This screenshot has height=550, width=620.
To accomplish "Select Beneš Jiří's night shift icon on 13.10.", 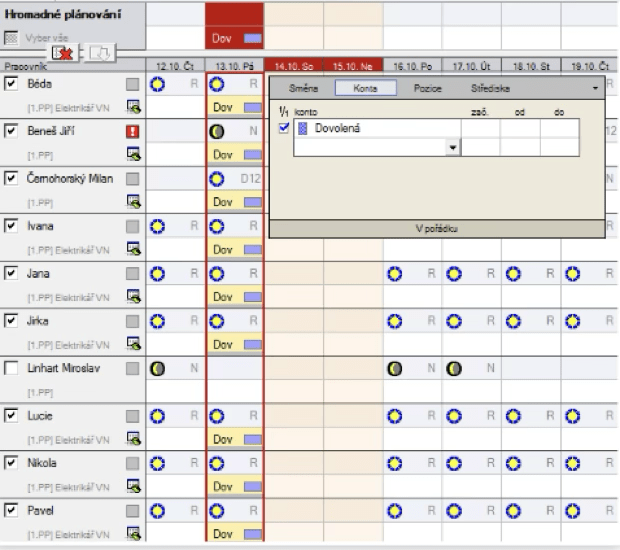I will click(x=217, y=131).
